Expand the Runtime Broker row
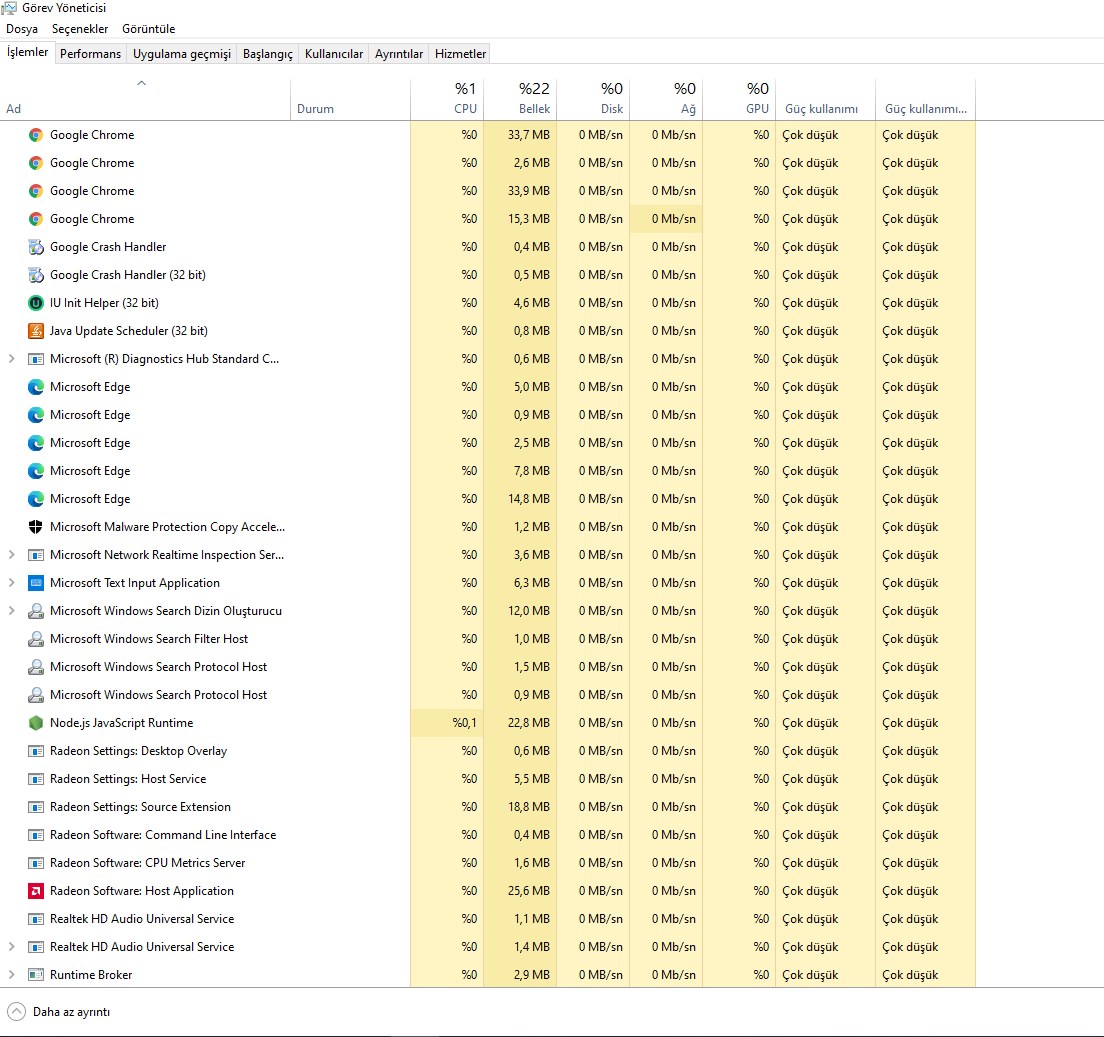1104x1037 pixels. pyautogui.click(x=11, y=975)
